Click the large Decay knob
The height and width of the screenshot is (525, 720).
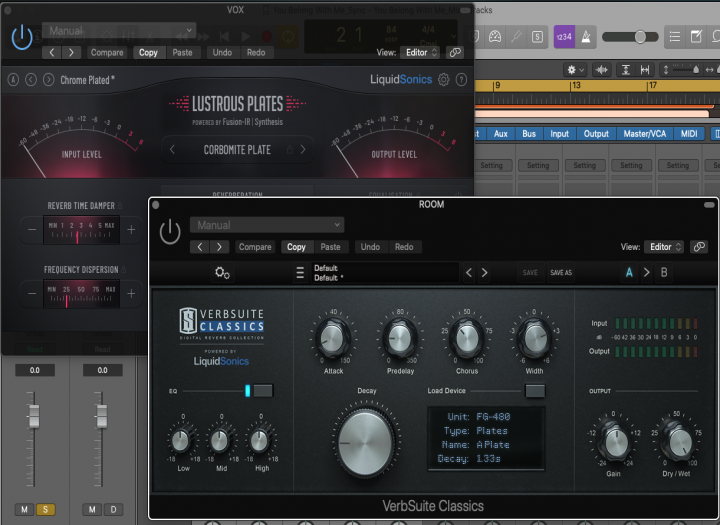pos(366,444)
